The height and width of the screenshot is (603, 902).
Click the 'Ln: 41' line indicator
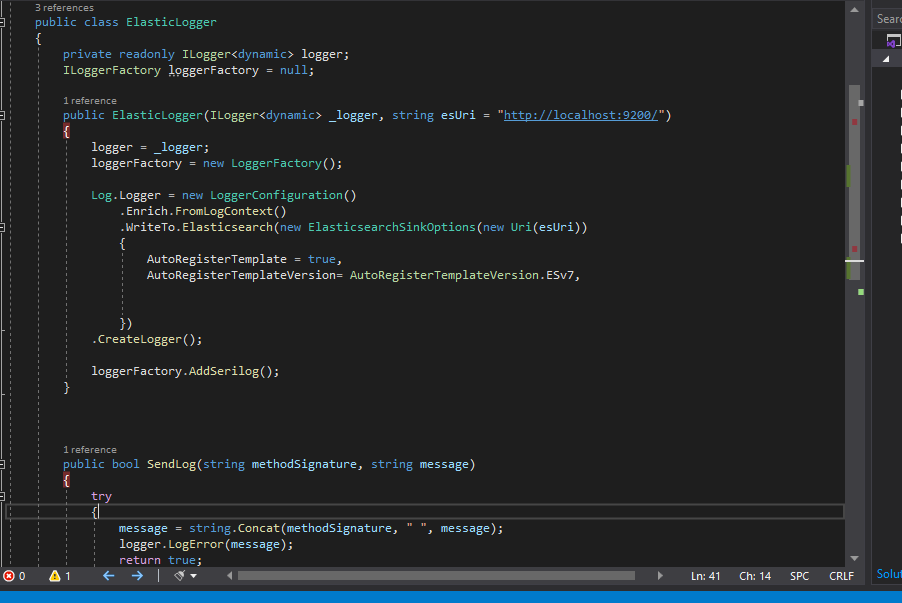705,576
